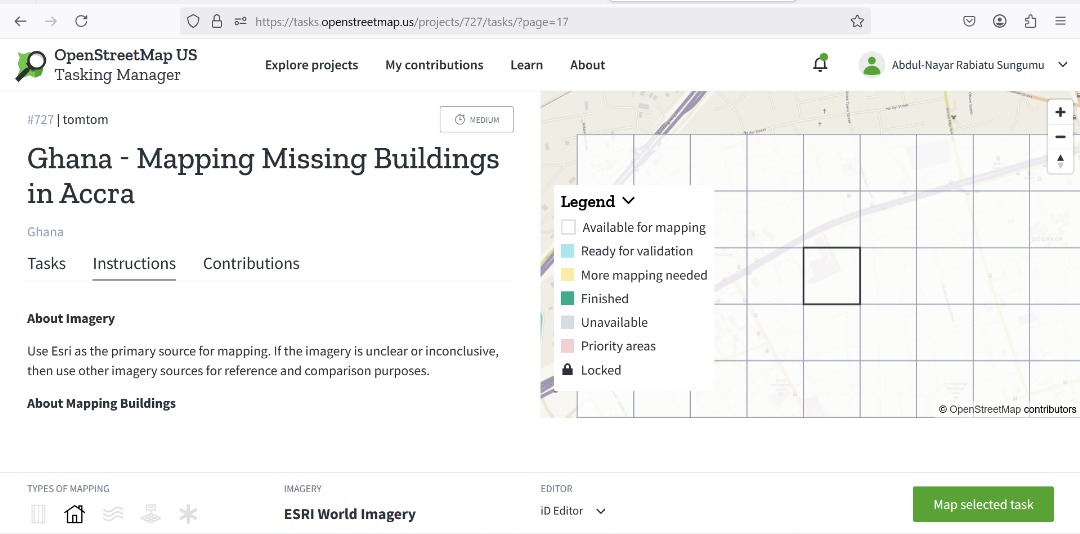The height and width of the screenshot is (534, 1080).
Task: Collapse the Legend panel chevron
Action: click(628, 201)
